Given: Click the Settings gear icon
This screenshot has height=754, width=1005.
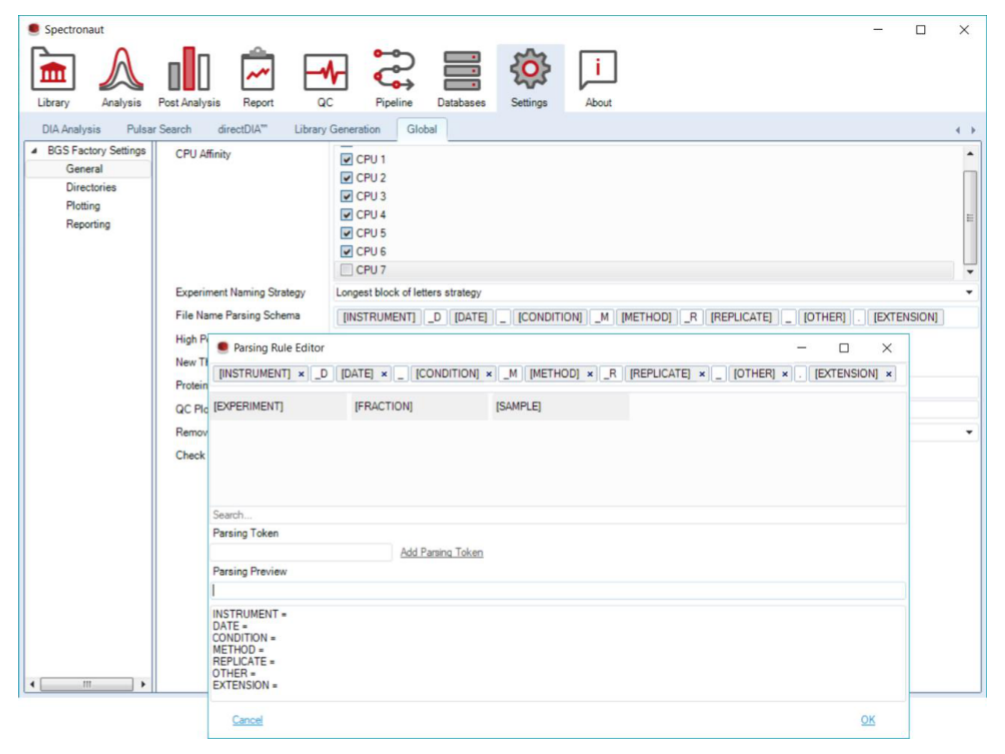Looking at the screenshot, I should pos(529,69).
